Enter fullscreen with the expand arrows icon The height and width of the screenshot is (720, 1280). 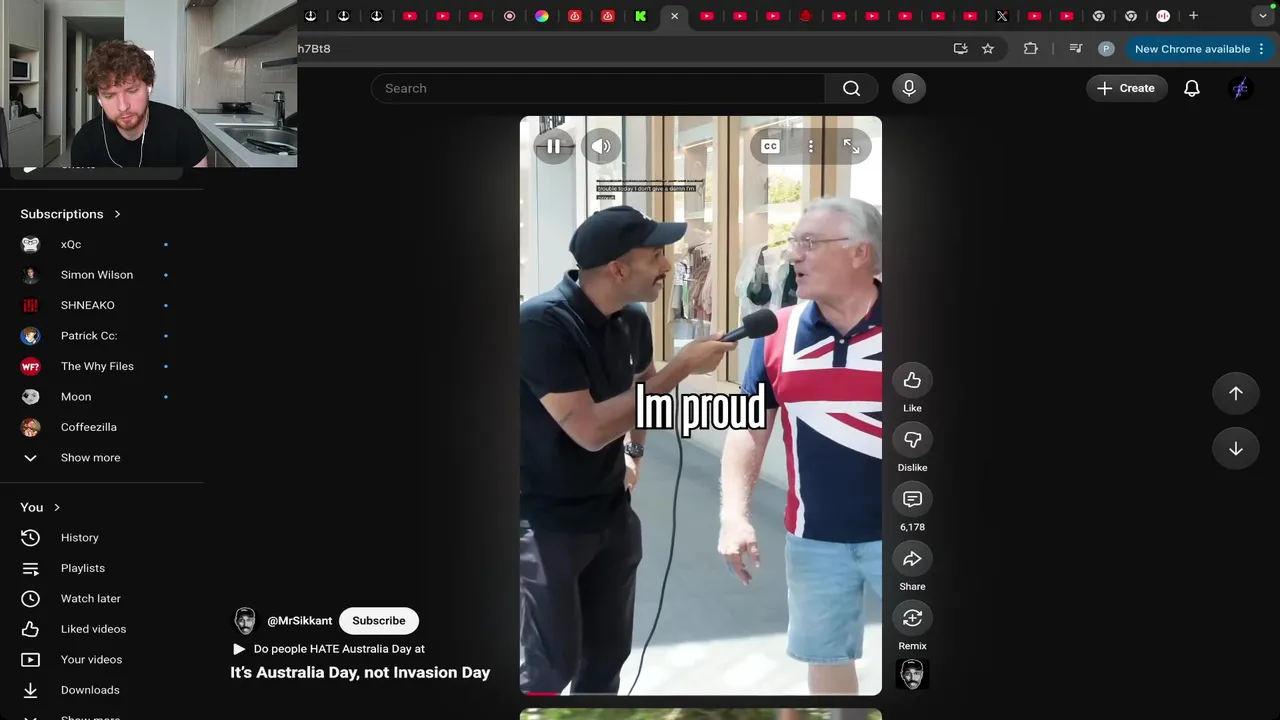tap(851, 146)
